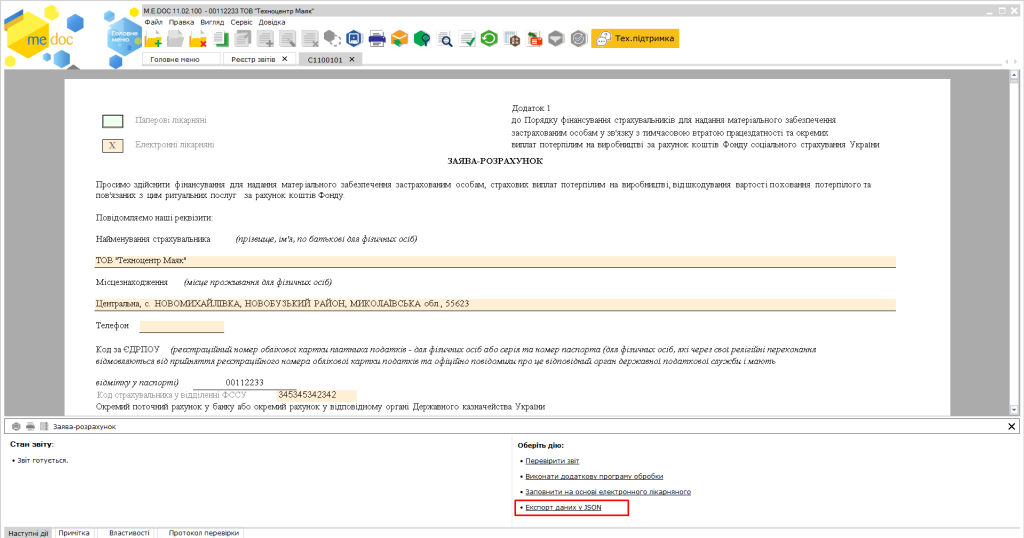Toggle the Паперові лікарняні checkbox
Image resolution: width=1024 pixels, height=538 pixels.
click(113, 121)
